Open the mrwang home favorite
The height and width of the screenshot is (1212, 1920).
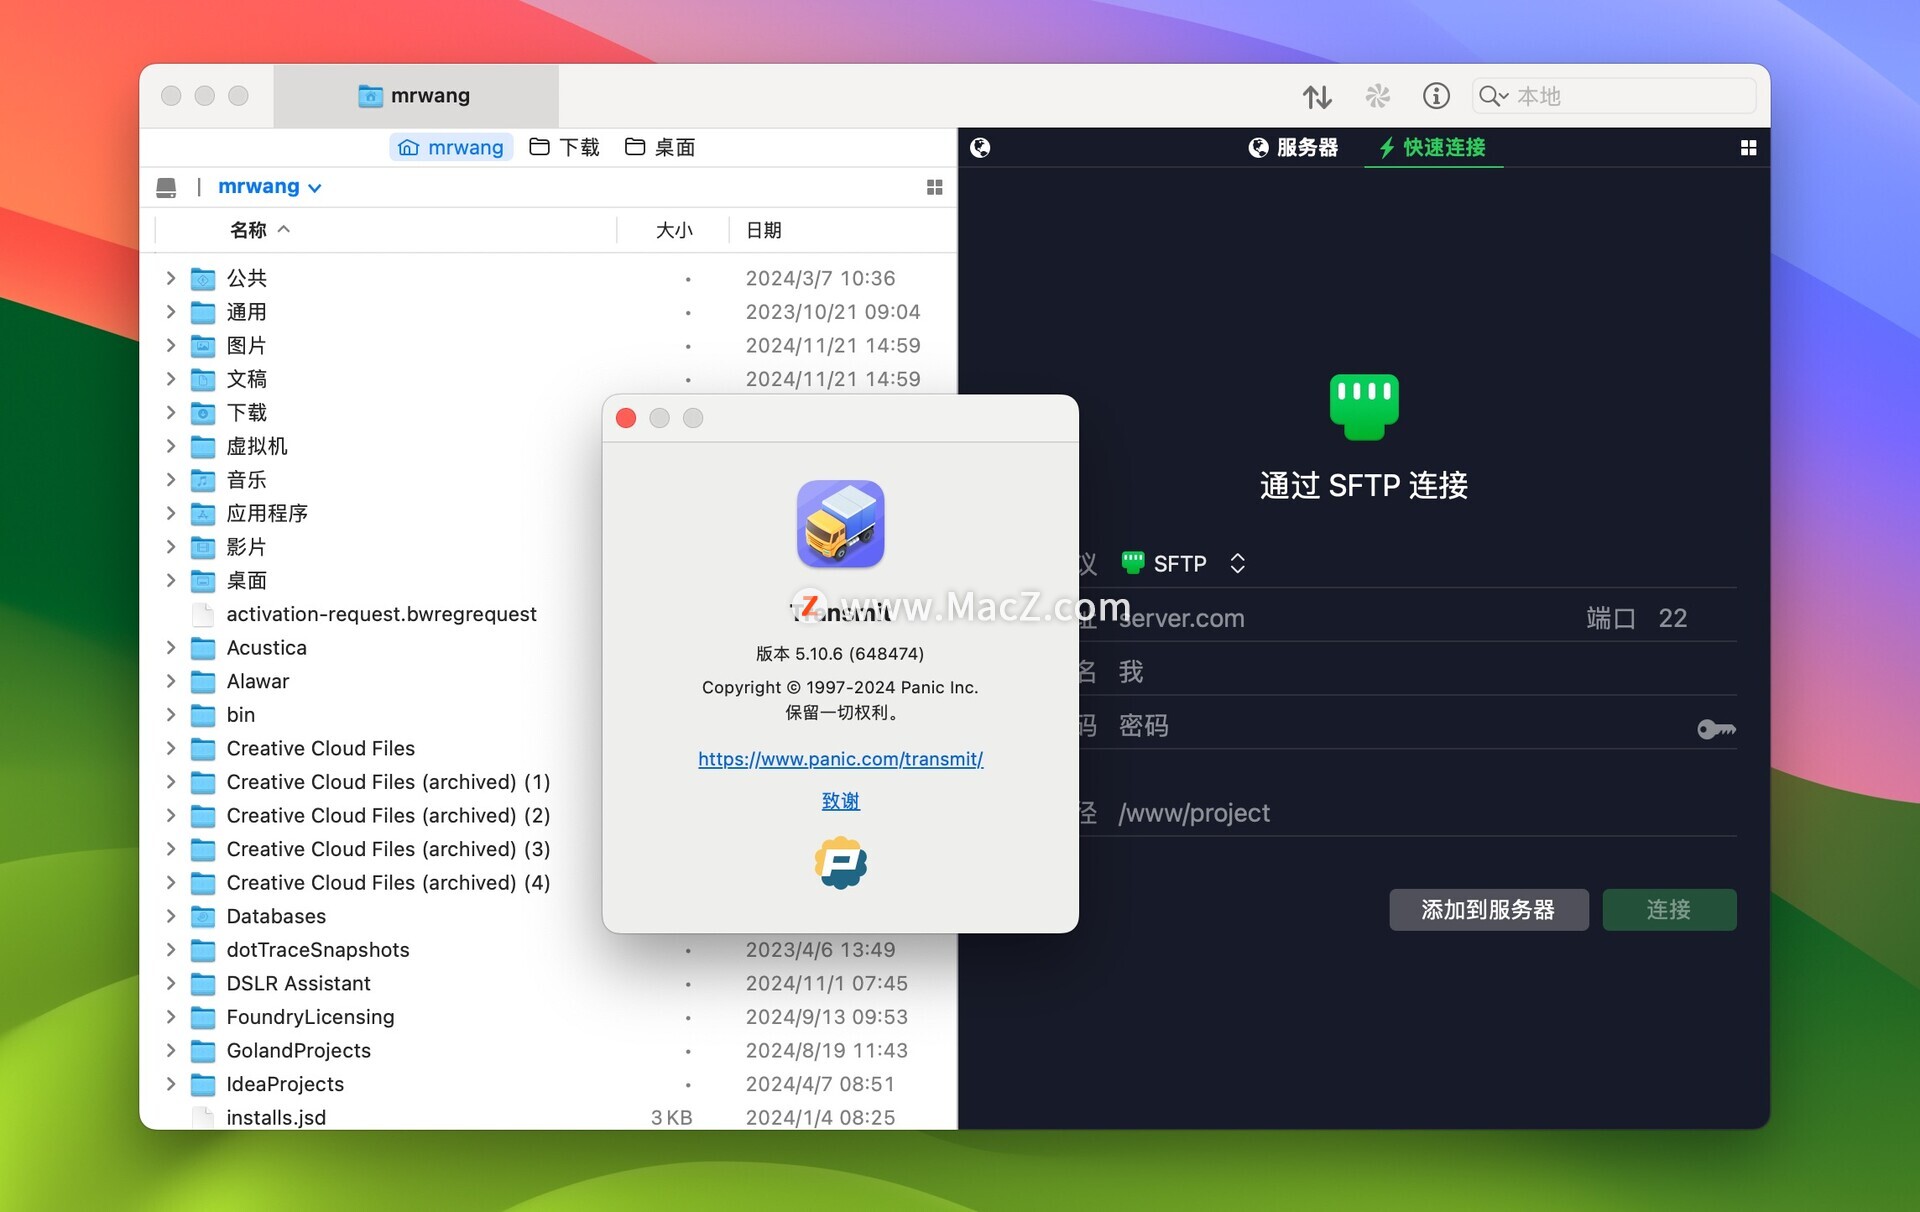(x=451, y=147)
